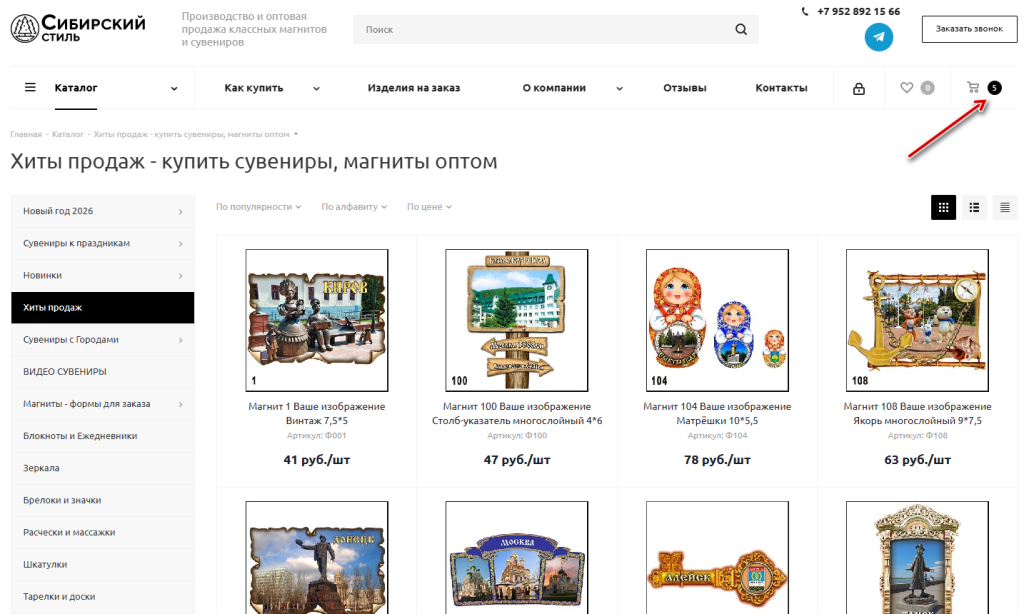Go to Изделия на заказ
Screen dimensions: 1024x614
[x=413, y=88]
